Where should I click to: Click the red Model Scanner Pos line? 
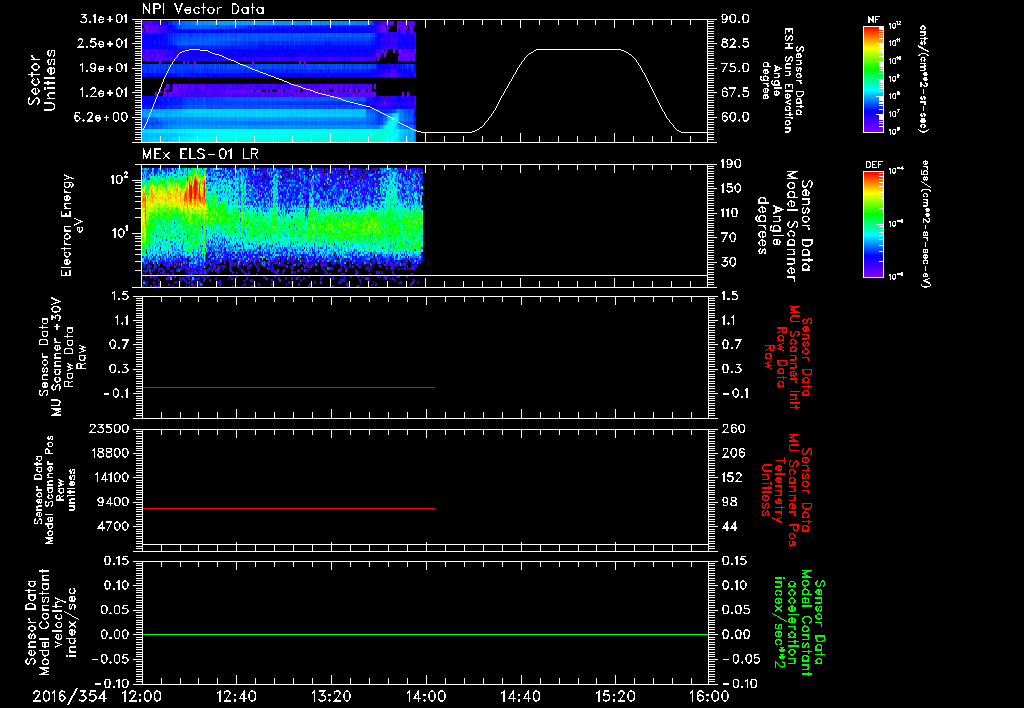(x=288, y=508)
